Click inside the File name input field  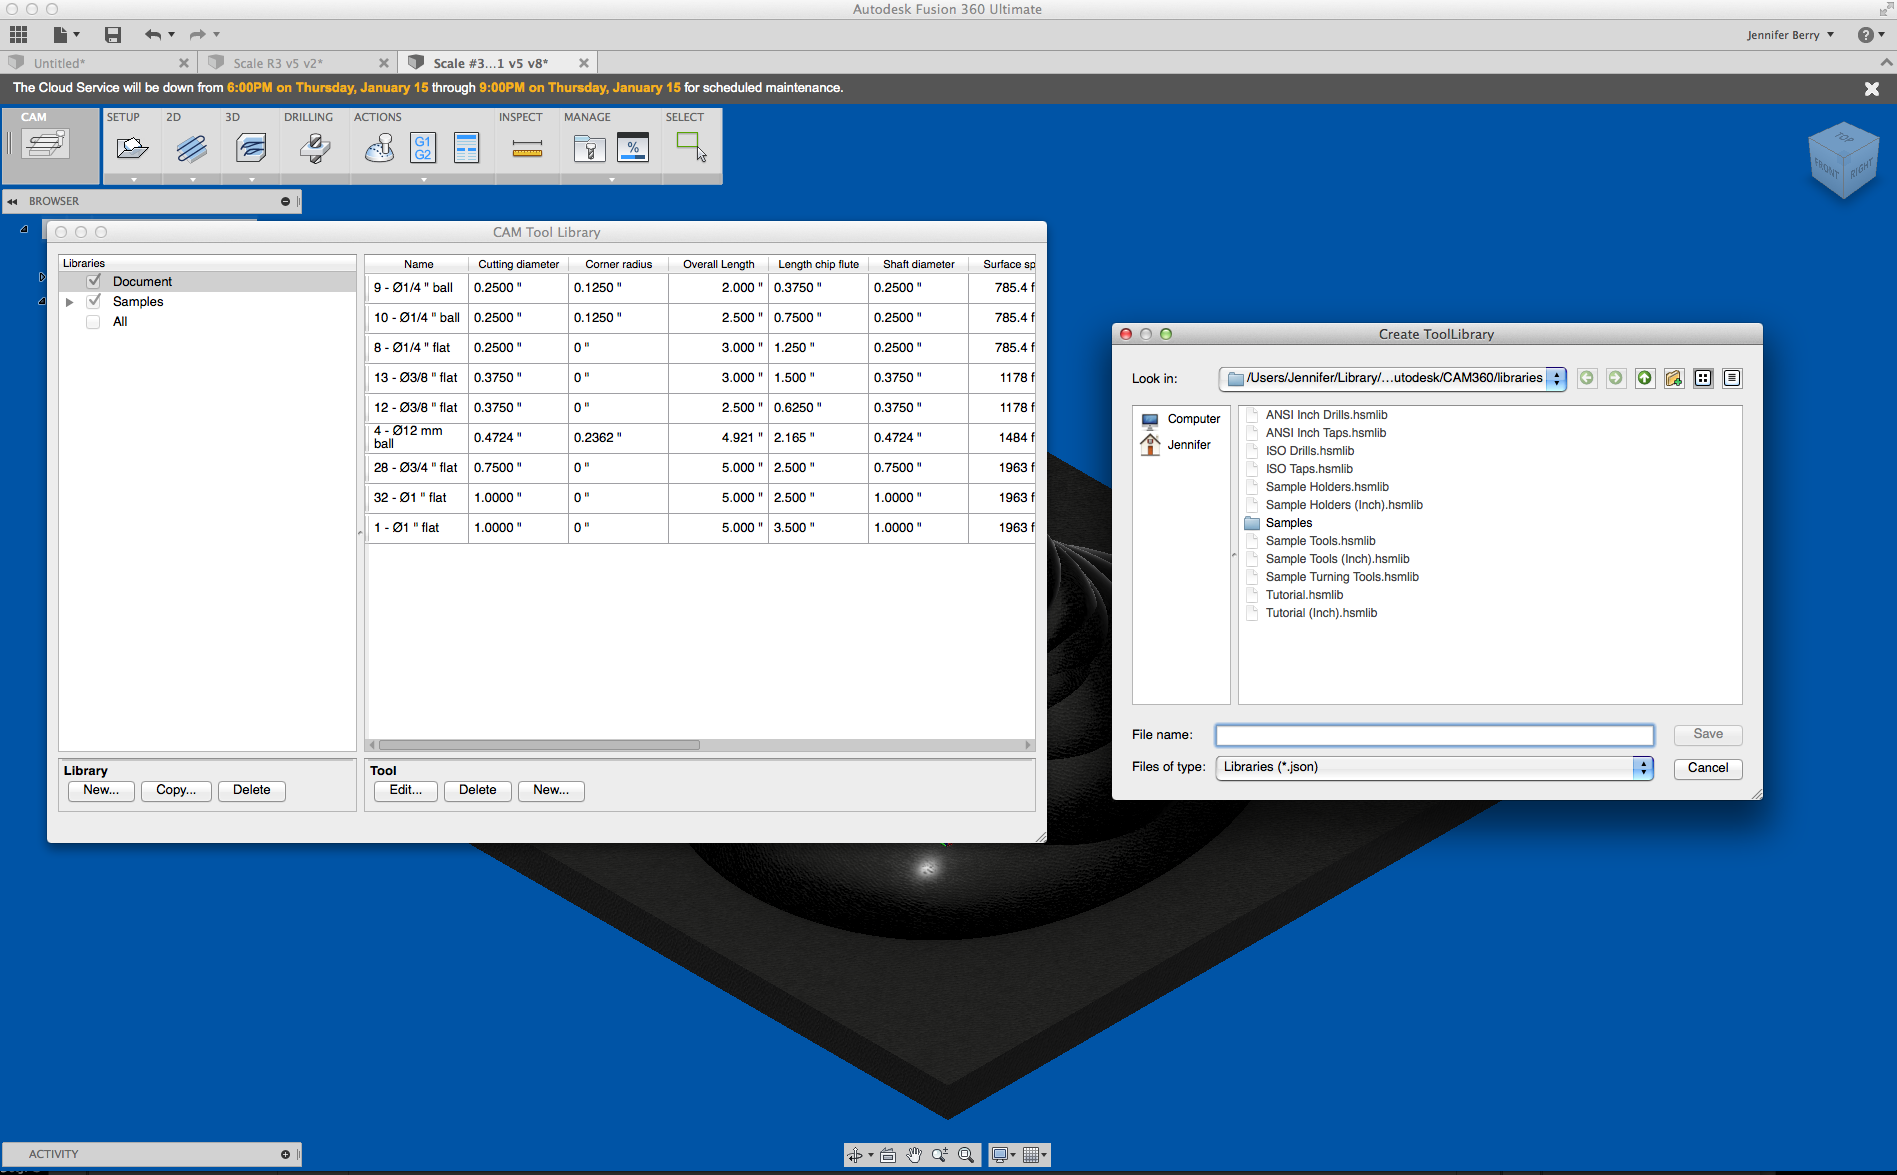(1433, 734)
